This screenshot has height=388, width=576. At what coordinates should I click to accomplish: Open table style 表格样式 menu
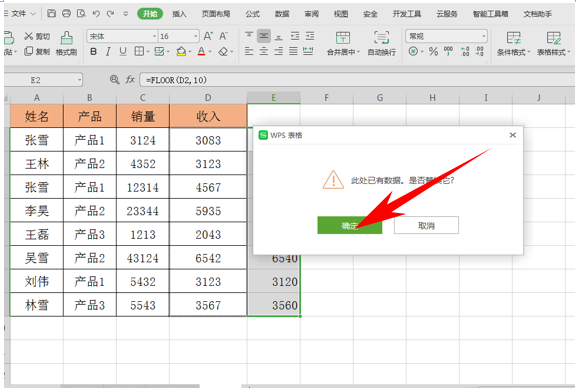point(554,43)
